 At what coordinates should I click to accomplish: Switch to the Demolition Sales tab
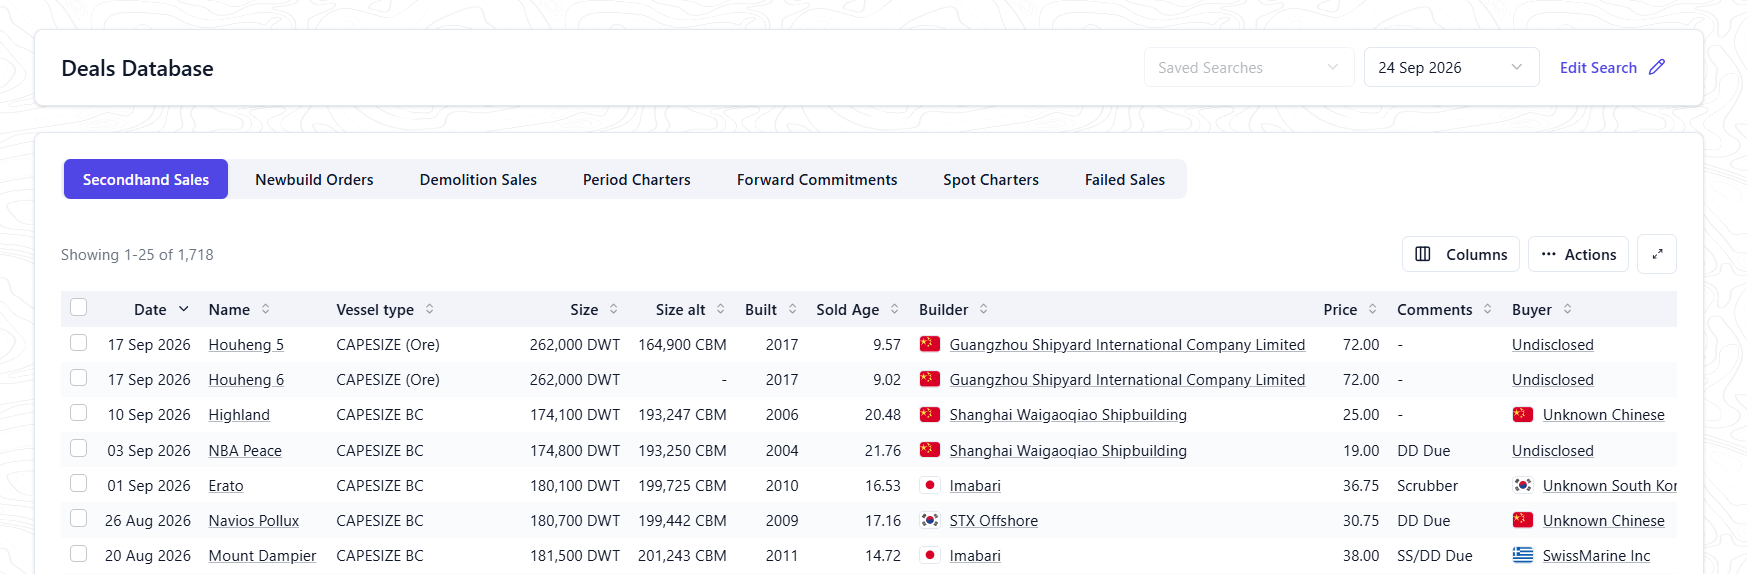478,179
